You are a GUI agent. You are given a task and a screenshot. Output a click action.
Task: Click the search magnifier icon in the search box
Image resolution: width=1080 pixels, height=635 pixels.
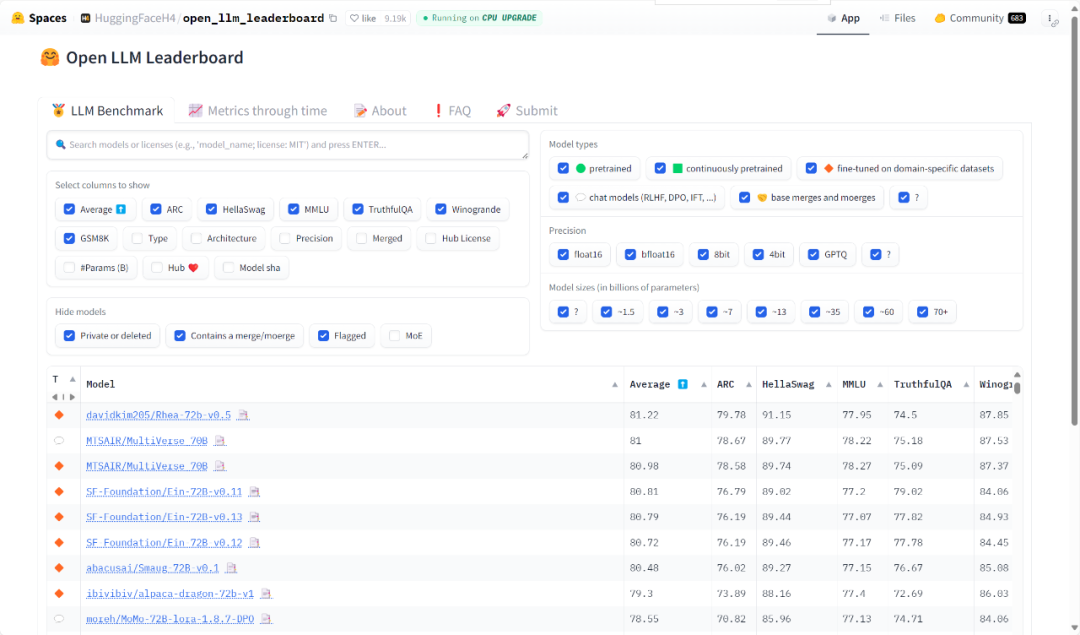point(61,145)
